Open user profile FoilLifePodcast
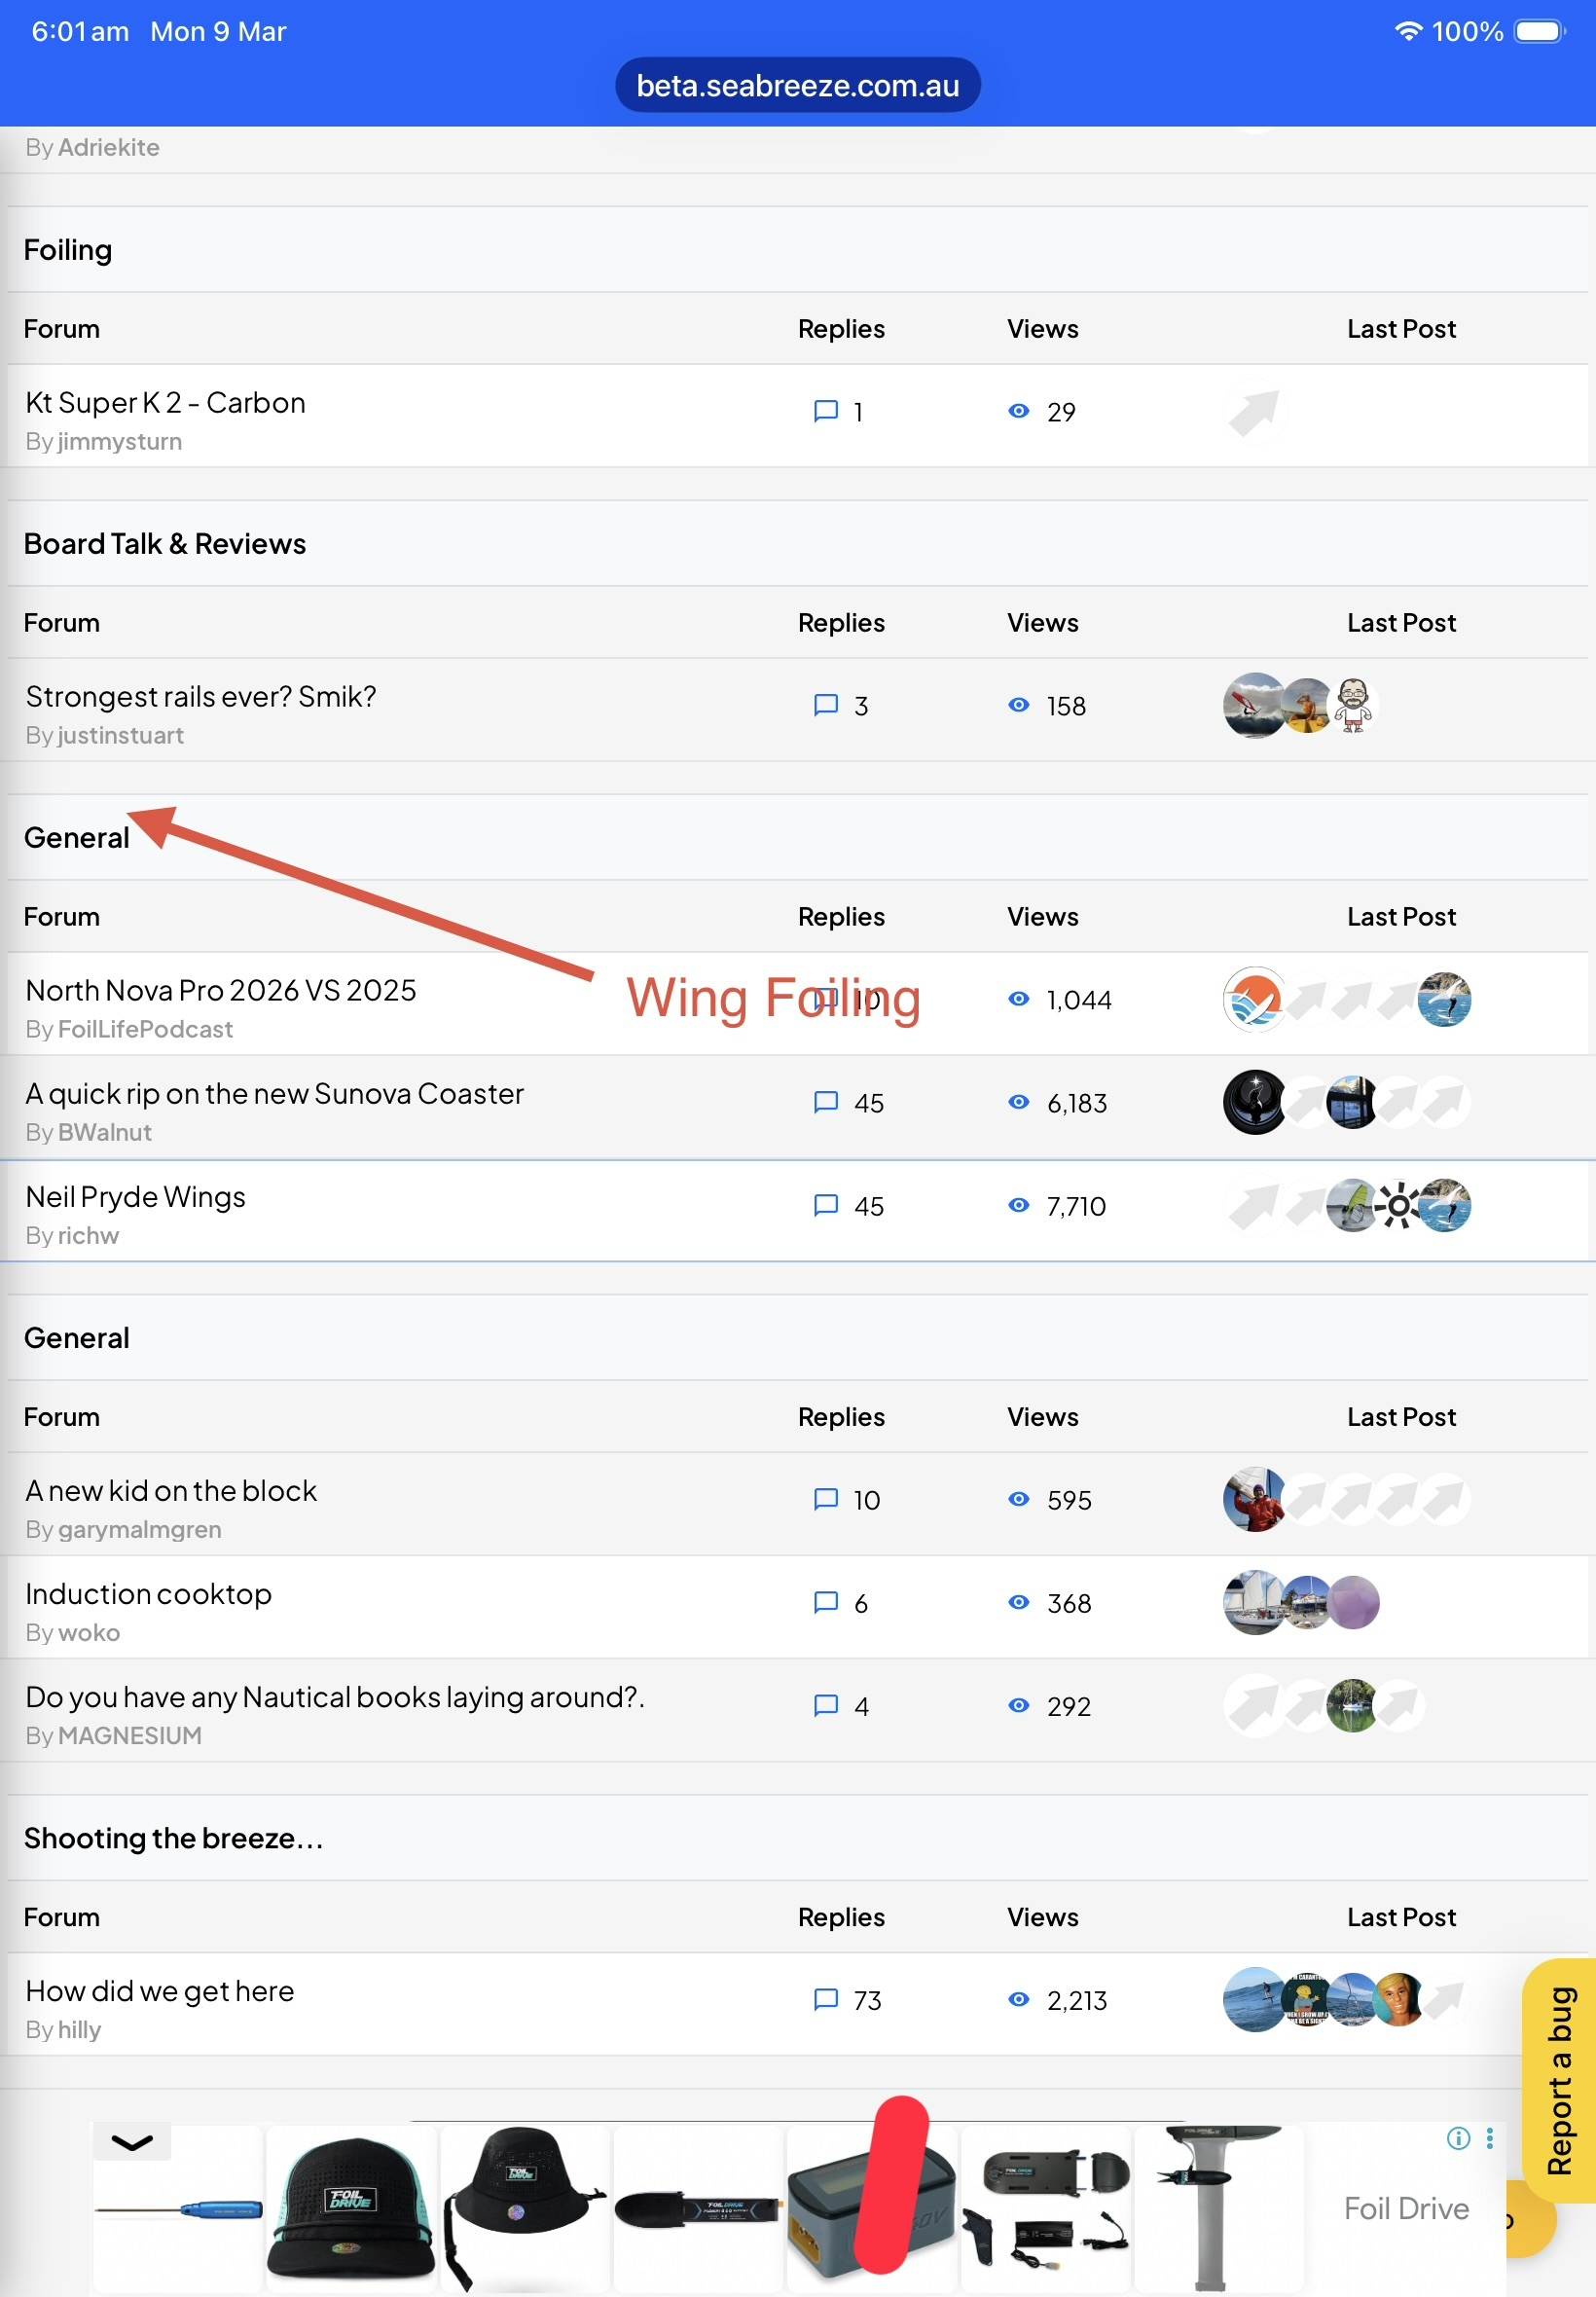This screenshot has width=1596, height=2297. (145, 1029)
